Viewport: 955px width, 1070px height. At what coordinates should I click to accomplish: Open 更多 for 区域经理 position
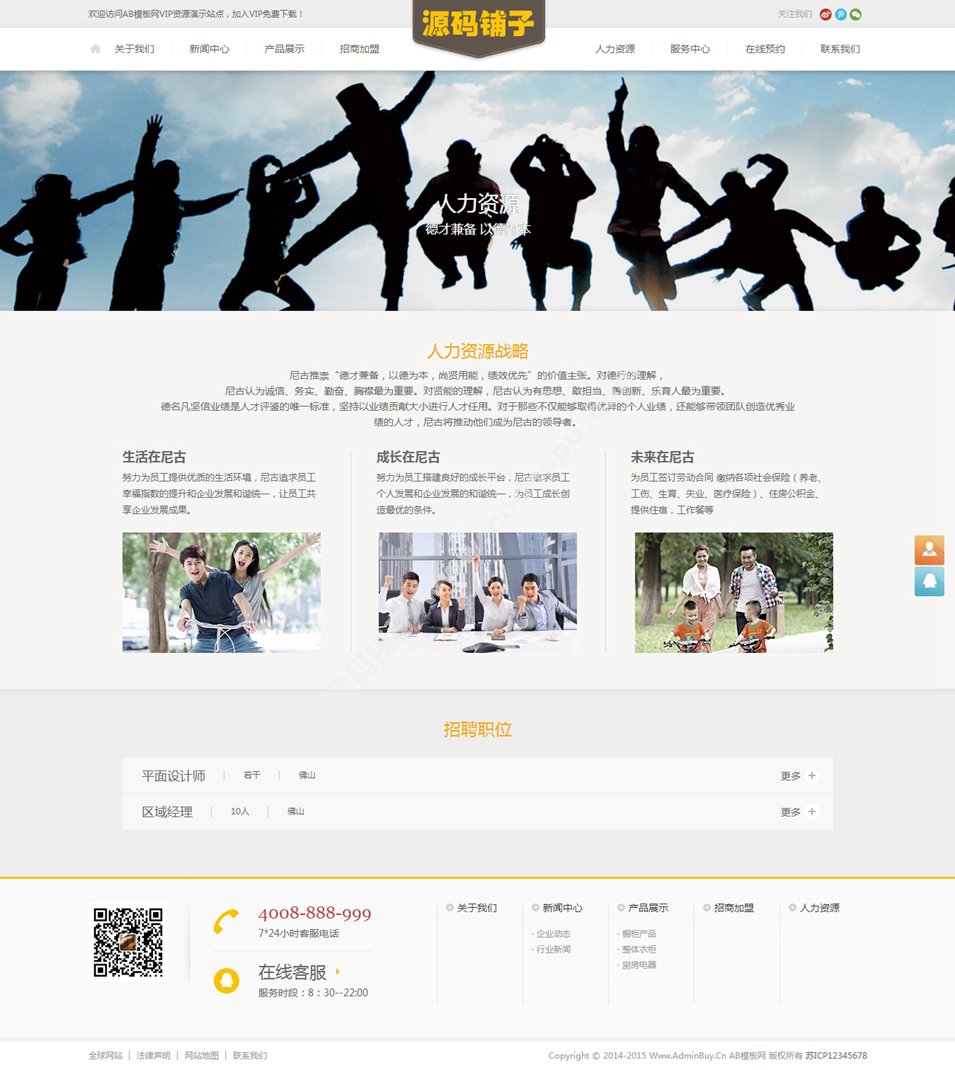click(x=790, y=812)
